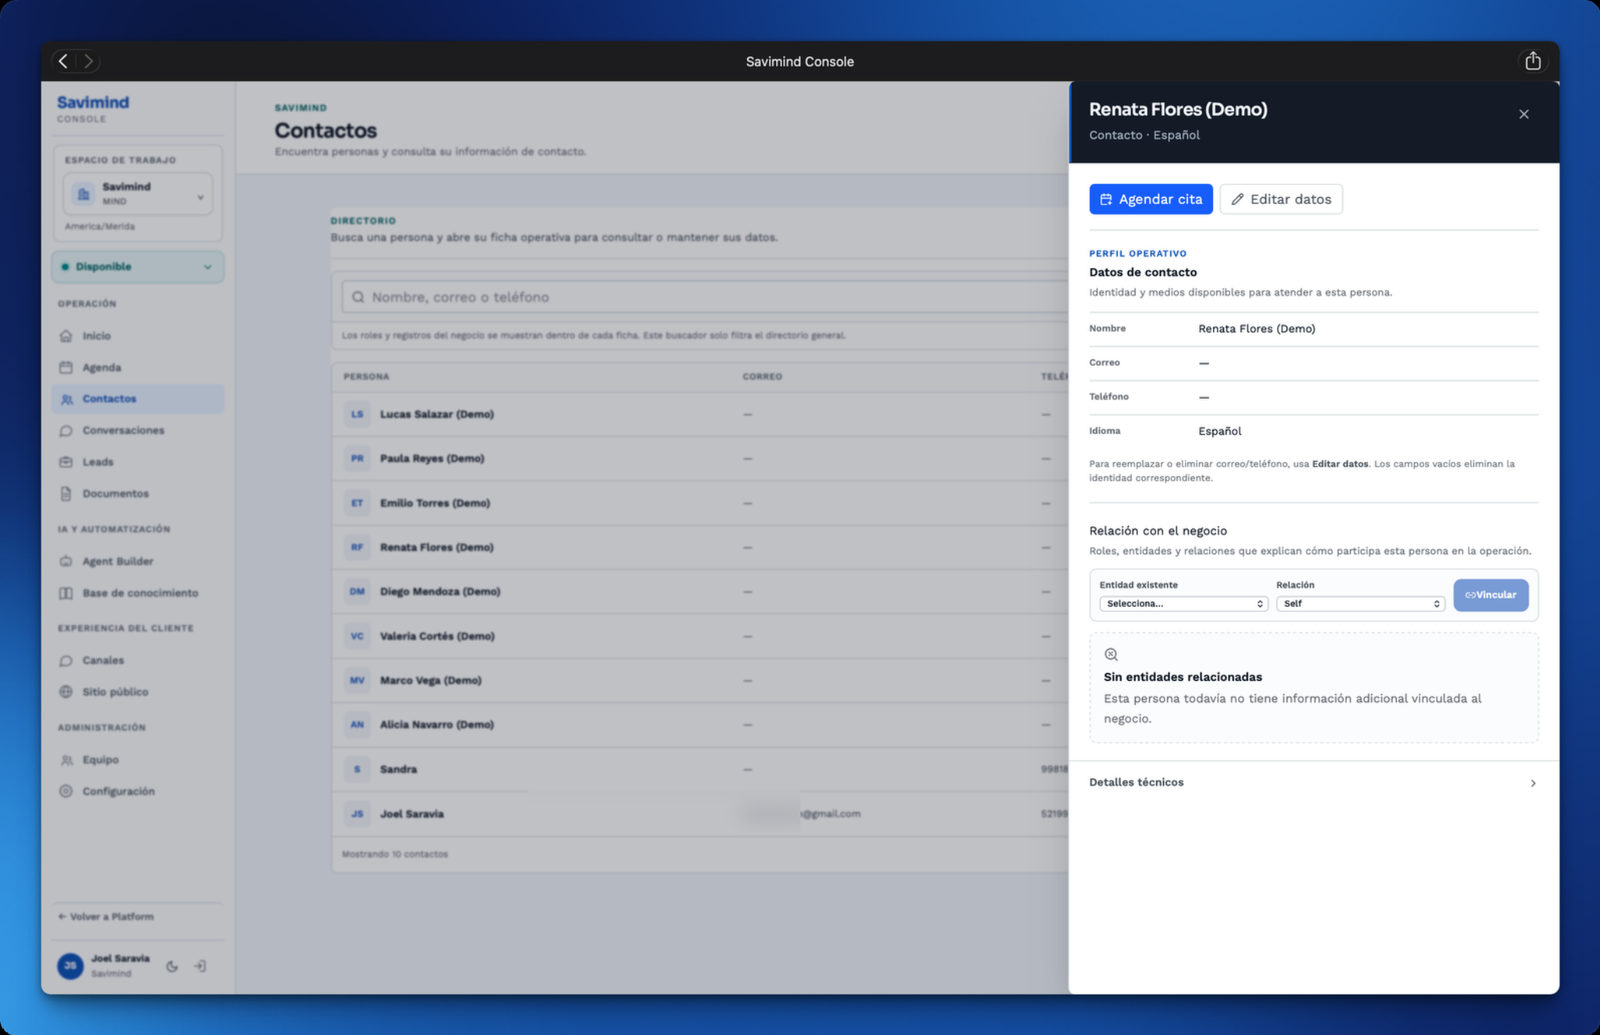Click the RF avatar of Renata Flores row
Screen dimensions: 1600x1035
pyautogui.click(x=357, y=547)
